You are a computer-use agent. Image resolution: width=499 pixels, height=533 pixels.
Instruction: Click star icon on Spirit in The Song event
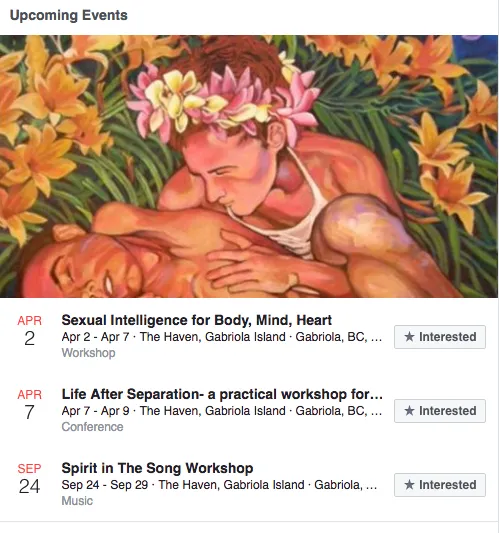(409, 485)
